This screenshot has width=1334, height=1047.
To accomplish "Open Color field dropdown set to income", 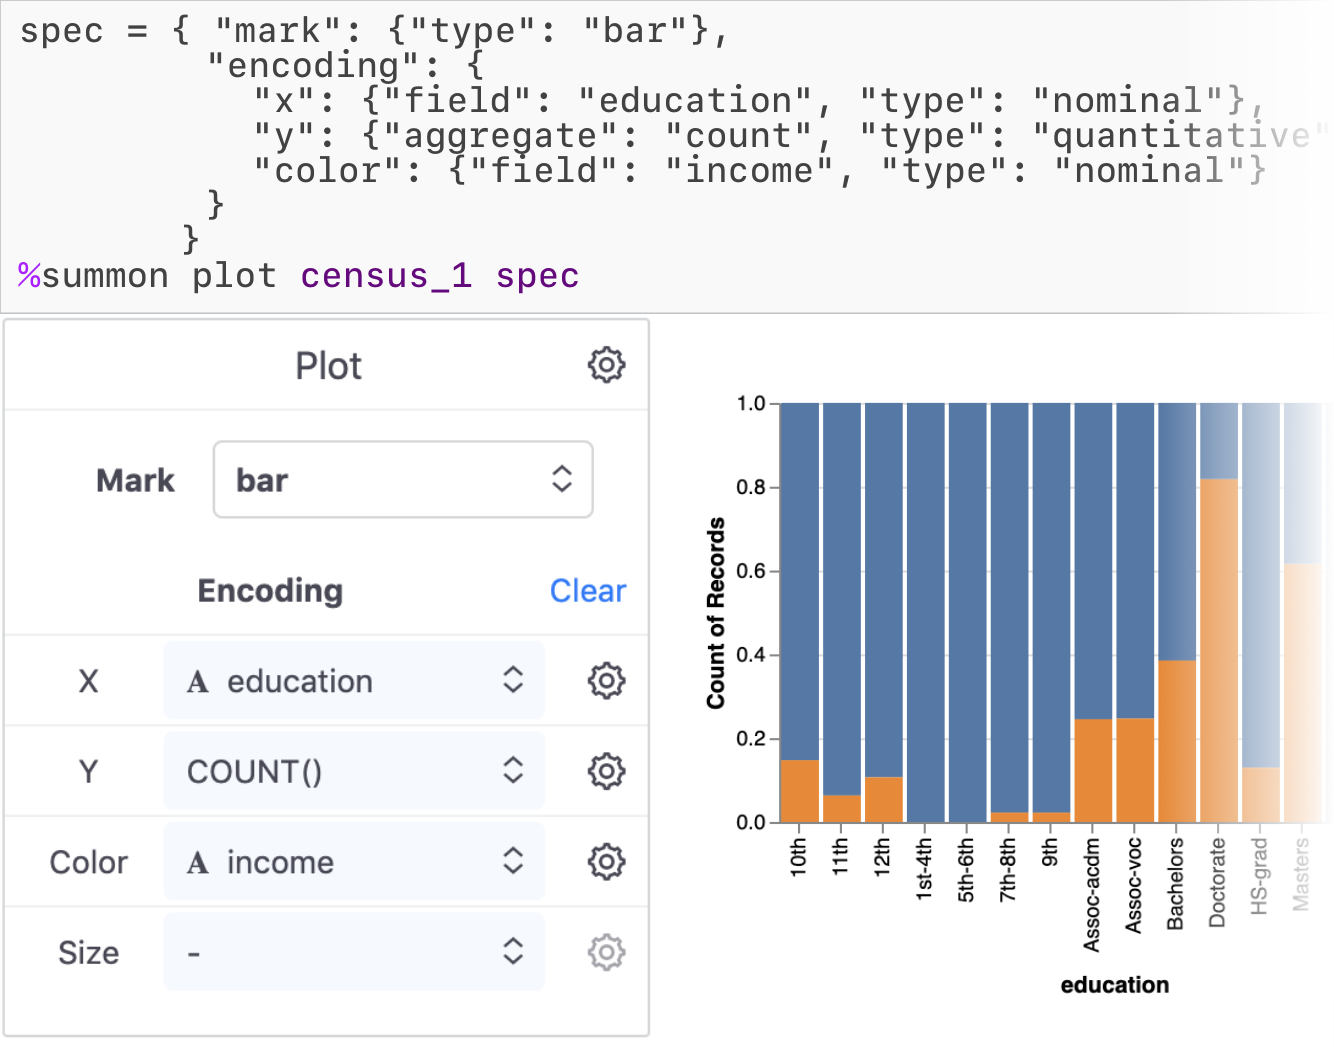I will click(x=354, y=862).
